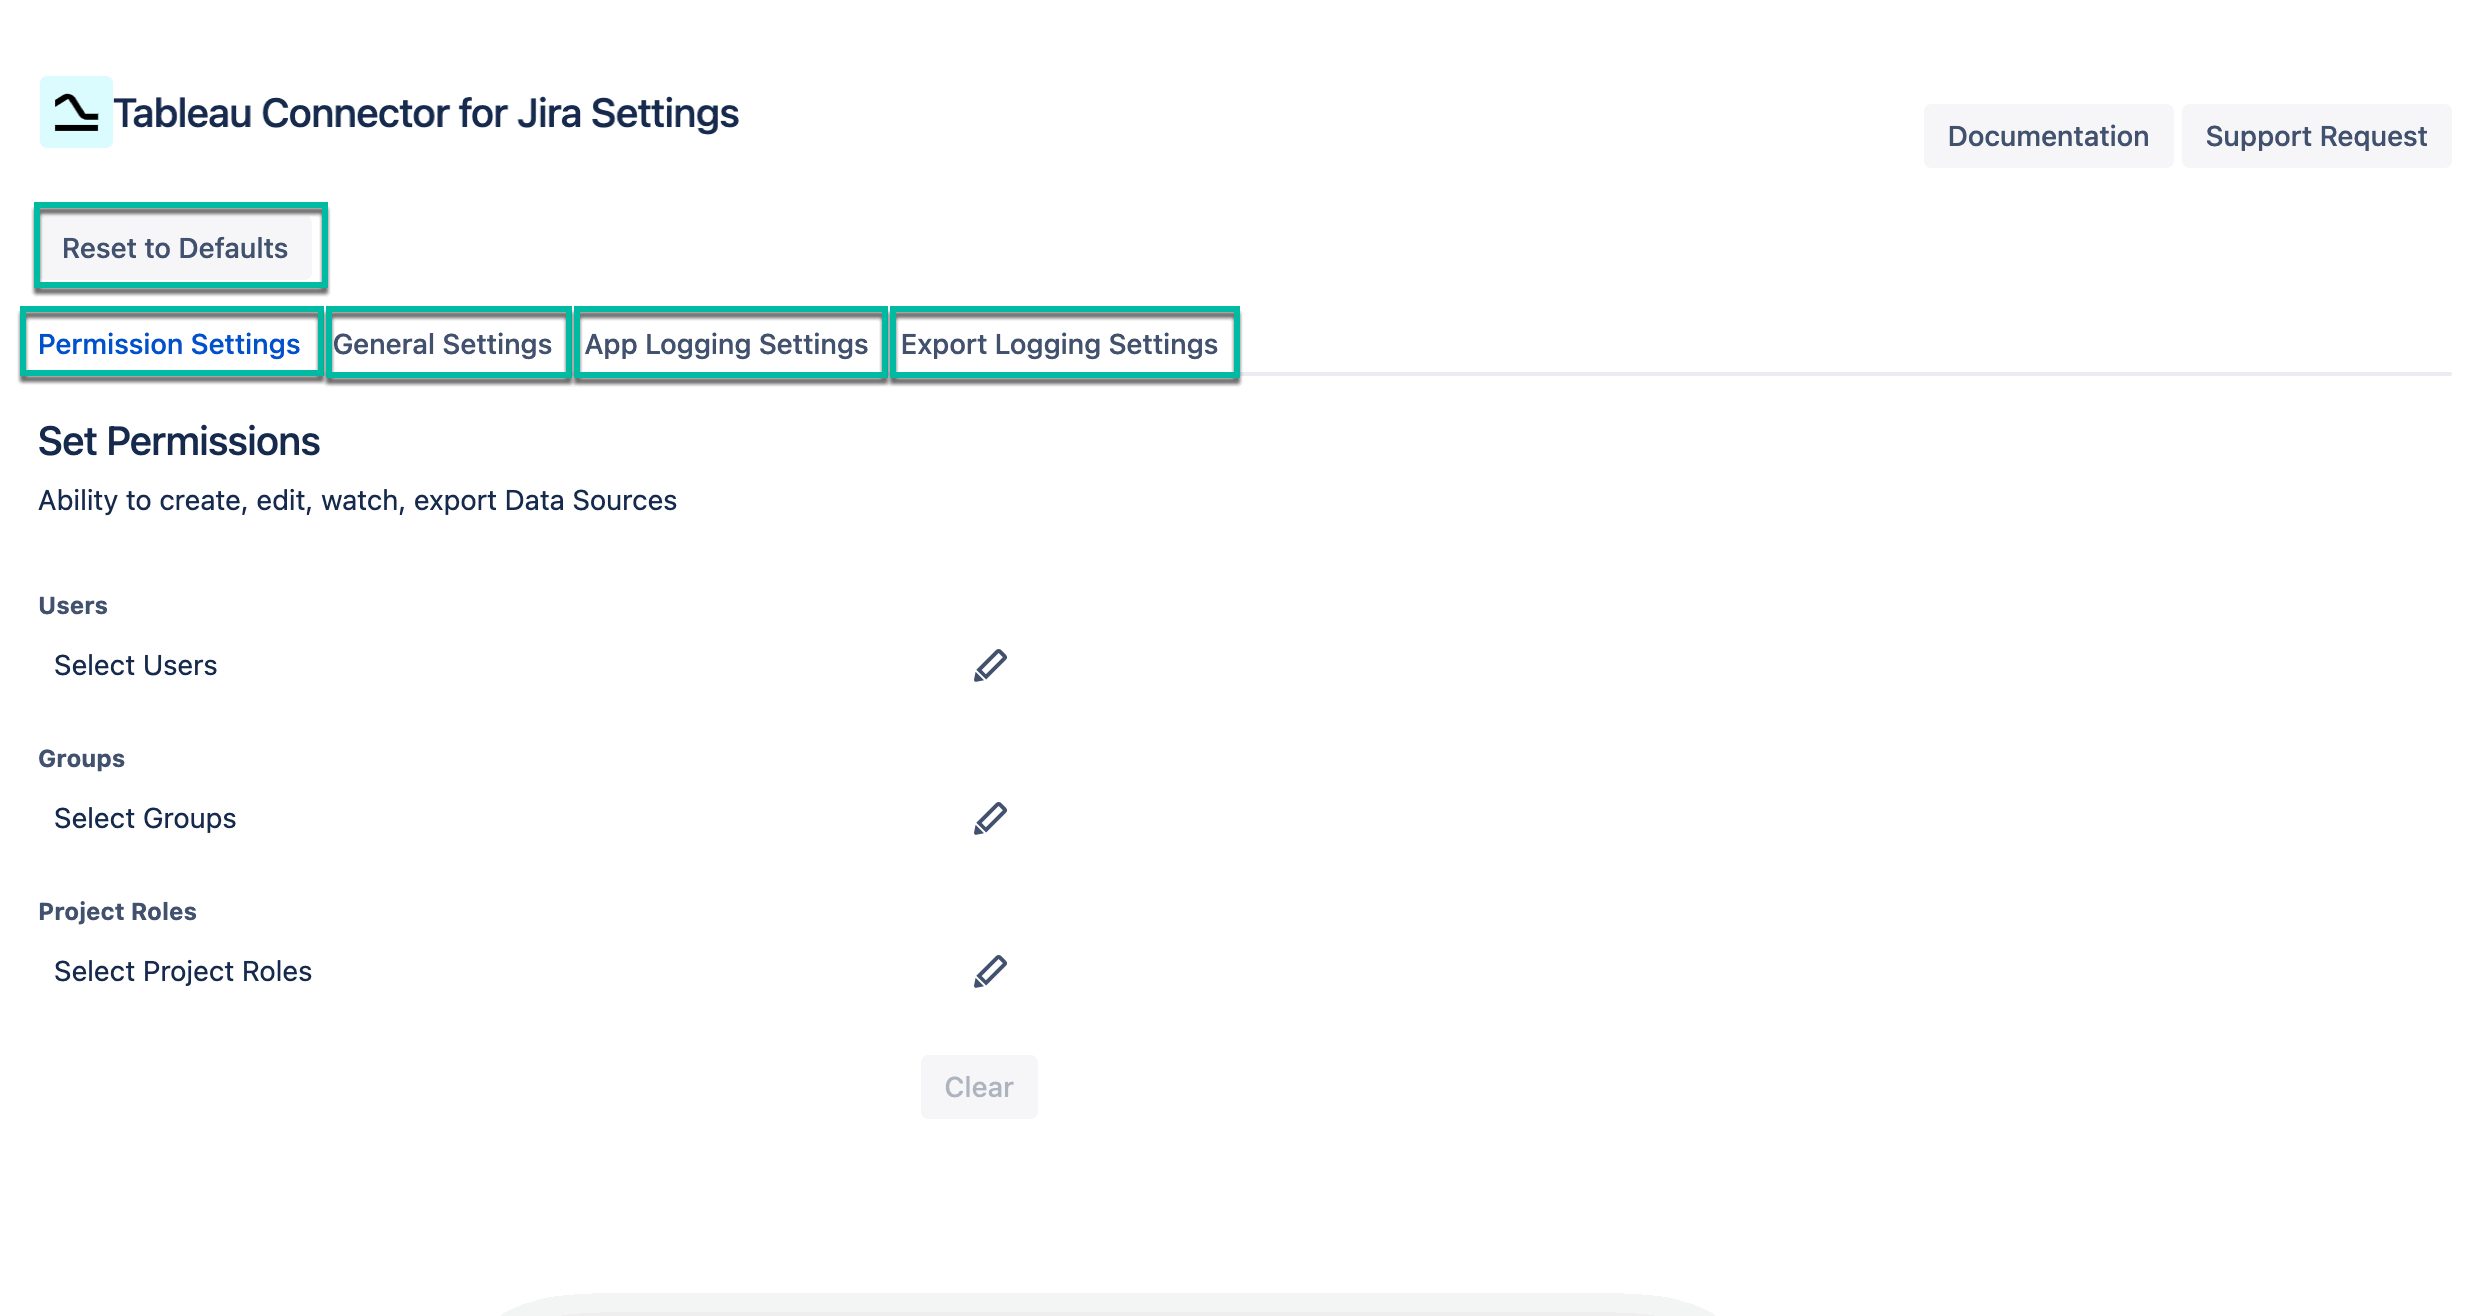
Task: Switch to the General Settings tab
Action: tap(444, 344)
